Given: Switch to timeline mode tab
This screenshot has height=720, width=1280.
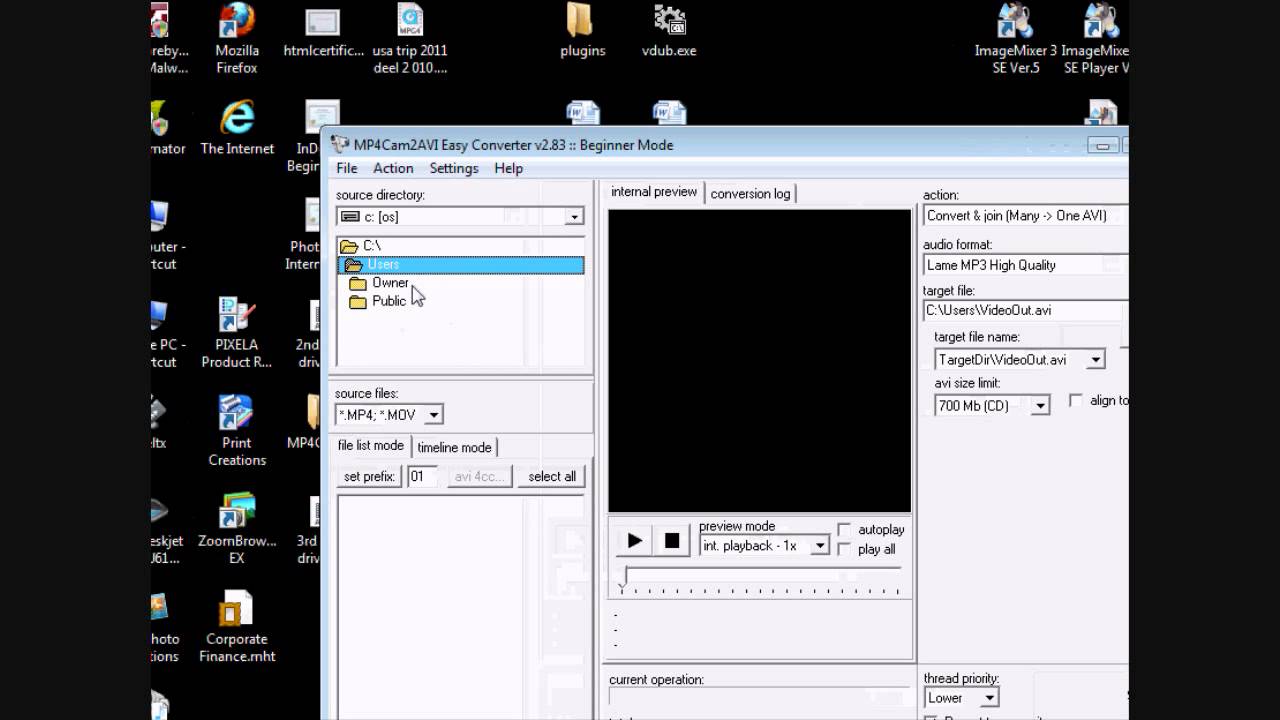Looking at the screenshot, I should (454, 448).
